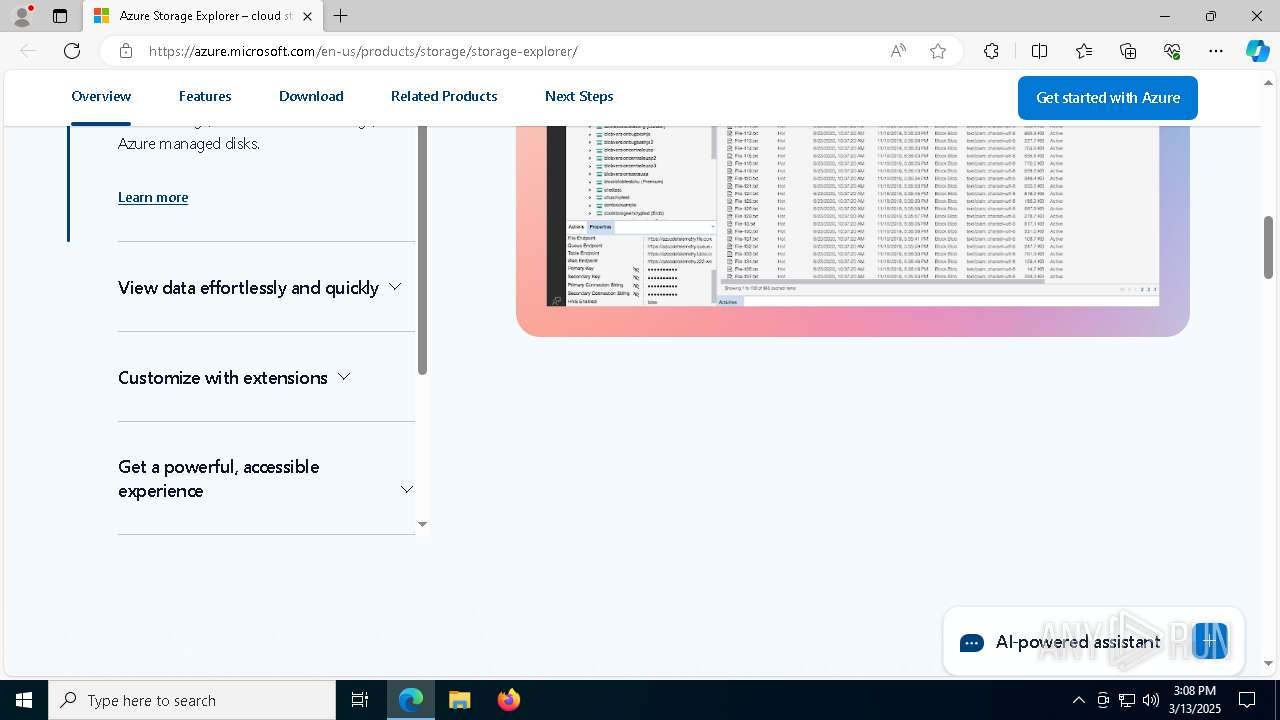Image resolution: width=1280 pixels, height=720 pixels.
Task: Close the Azure Storage Explorer tab
Action: point(307,16)
